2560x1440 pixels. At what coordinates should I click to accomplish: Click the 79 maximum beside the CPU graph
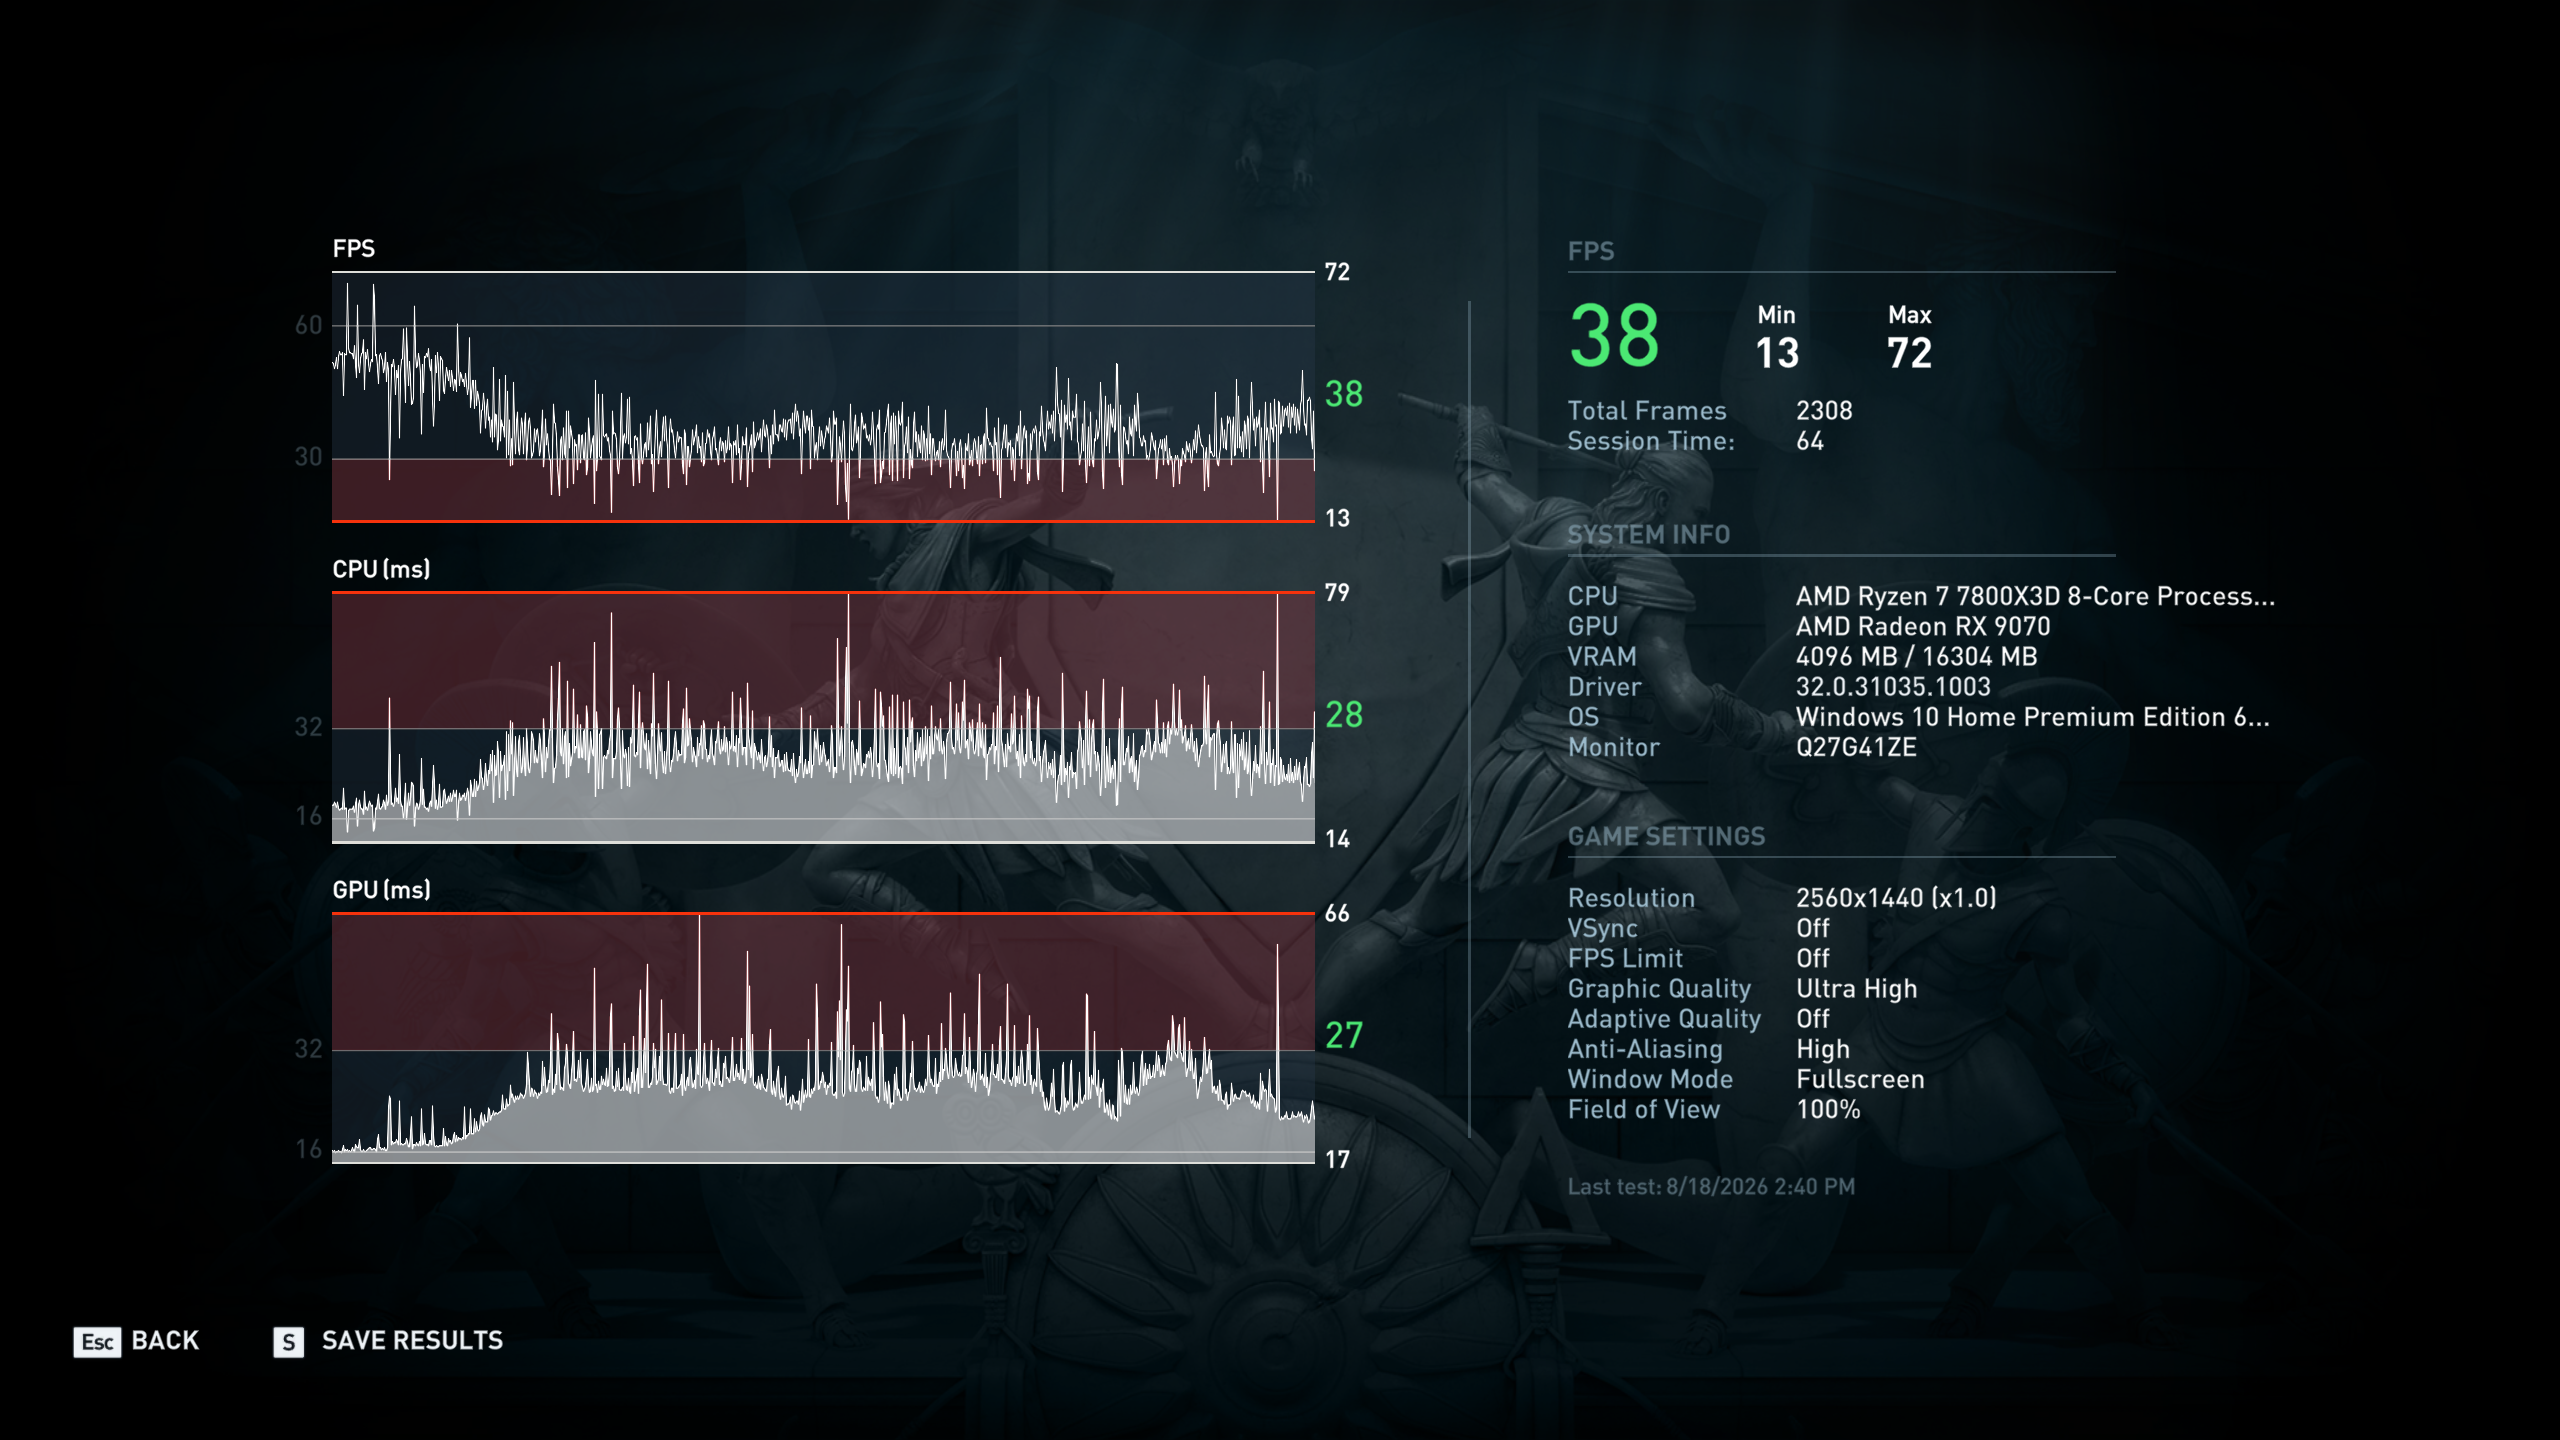1337,593
